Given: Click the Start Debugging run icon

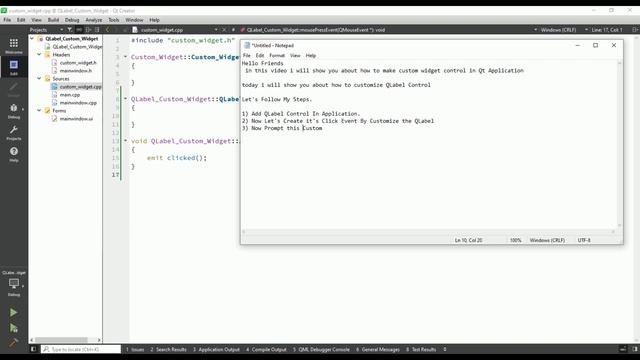Looking at the screenshot, I should coord(13,328).
